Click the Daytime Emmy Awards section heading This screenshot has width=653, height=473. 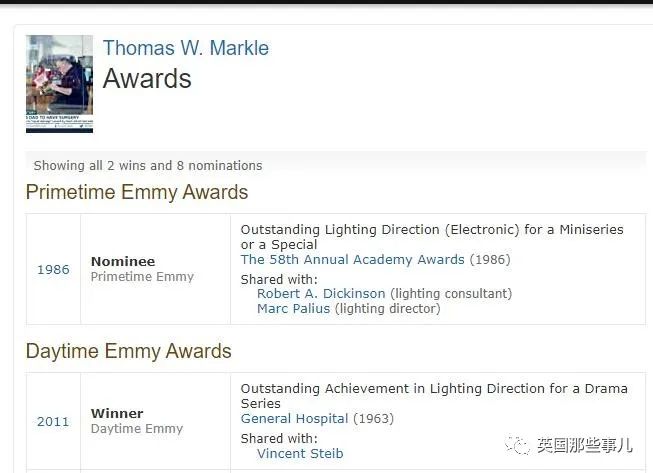(129, 351)
